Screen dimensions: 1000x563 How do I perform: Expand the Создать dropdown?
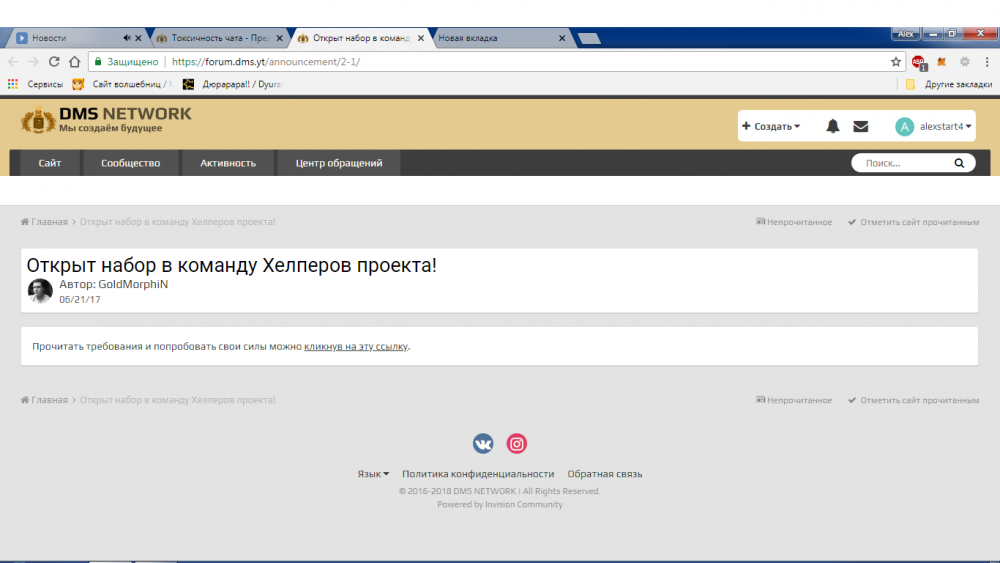click(x=770, y=126)
